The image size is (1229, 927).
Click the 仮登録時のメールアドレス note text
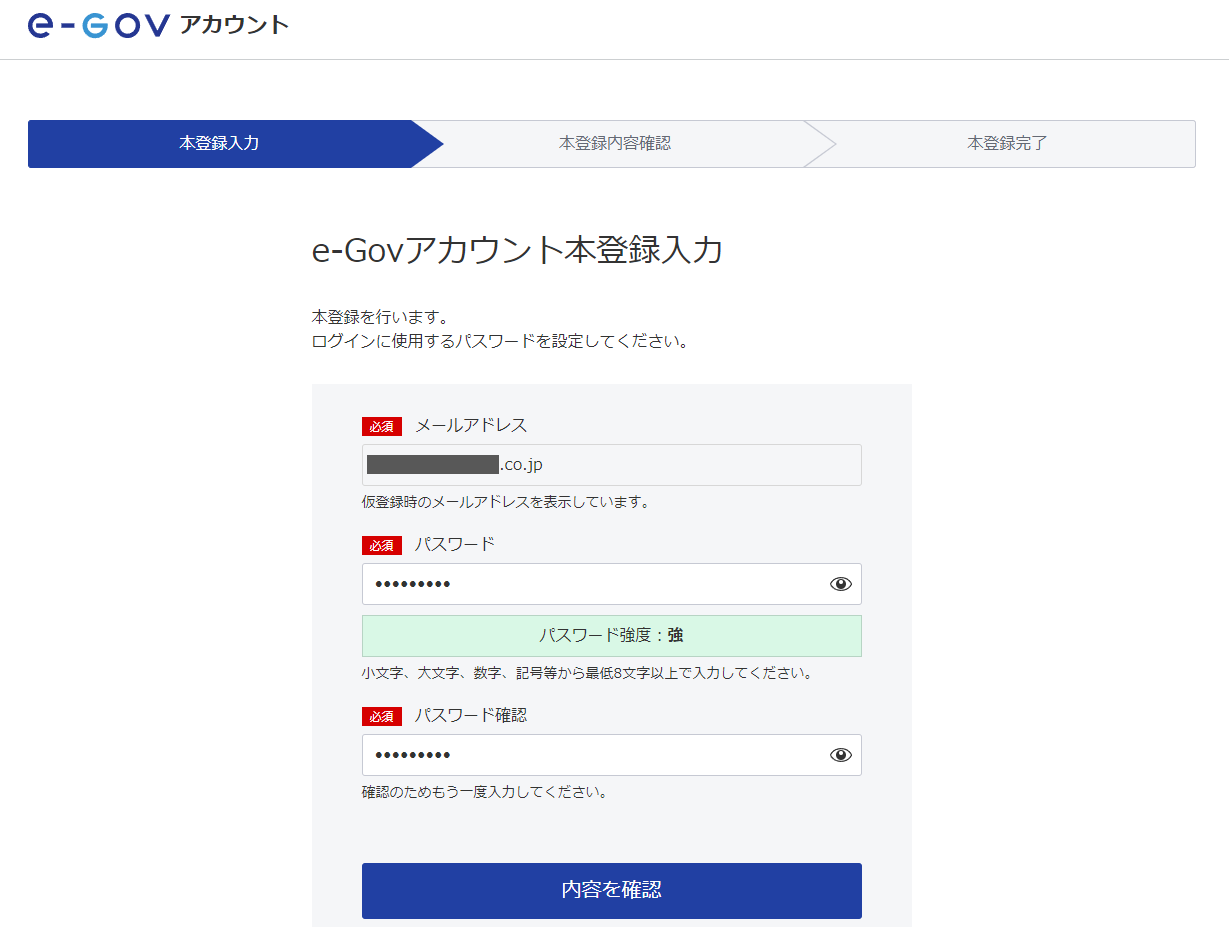coord(505,502)
